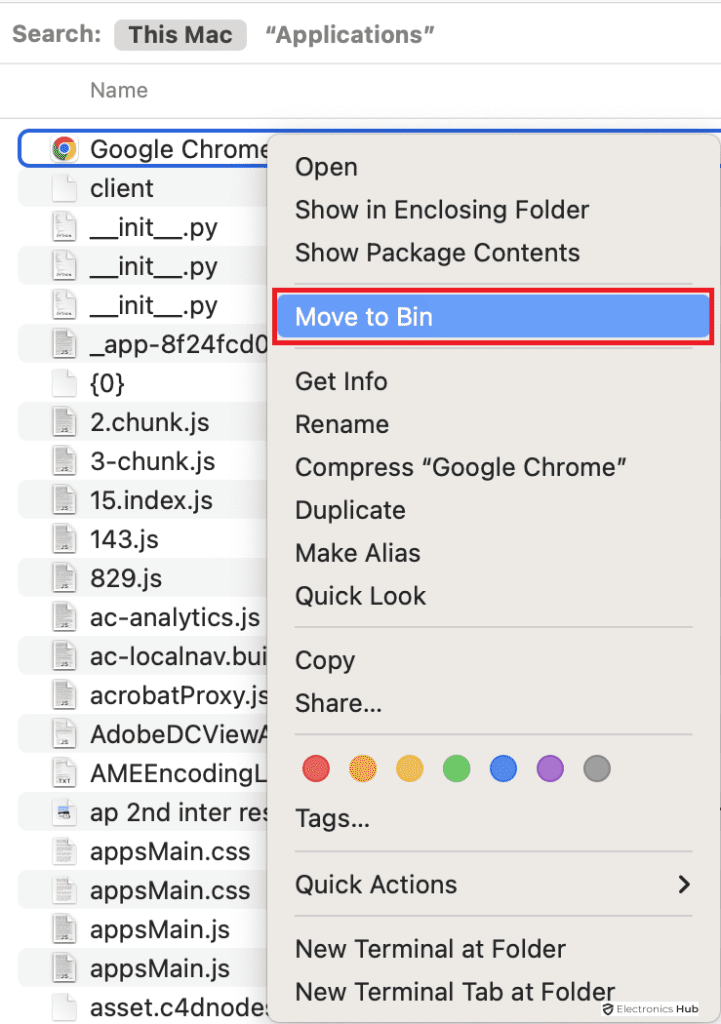
Task: Select Rename in the context menu
Action: tap(341, 424)
